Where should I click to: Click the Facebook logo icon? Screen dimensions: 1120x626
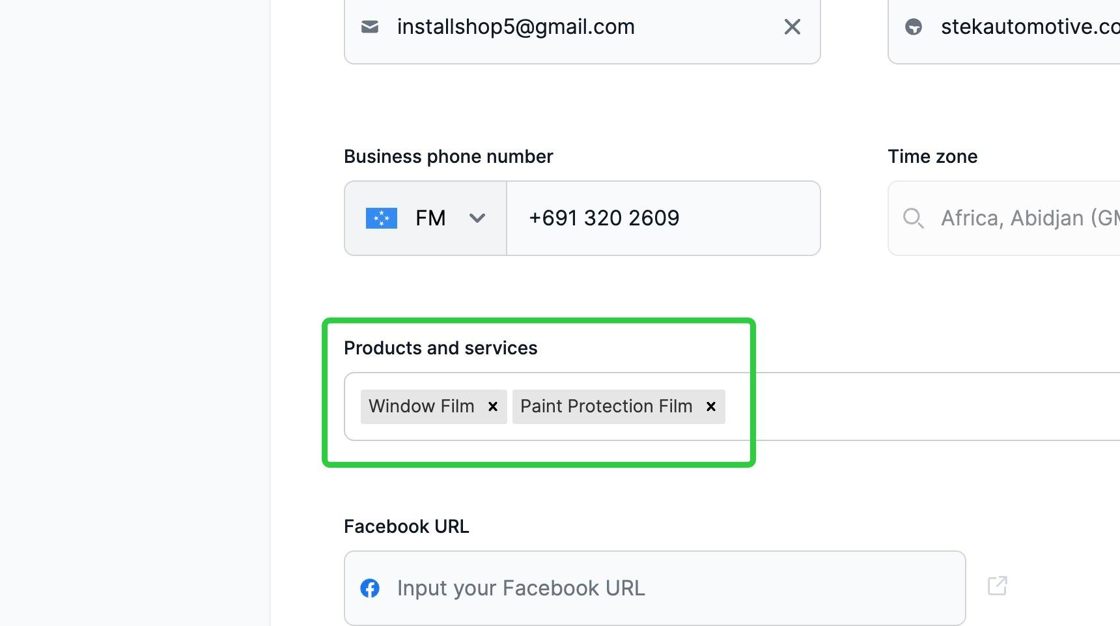coord(370,588)
